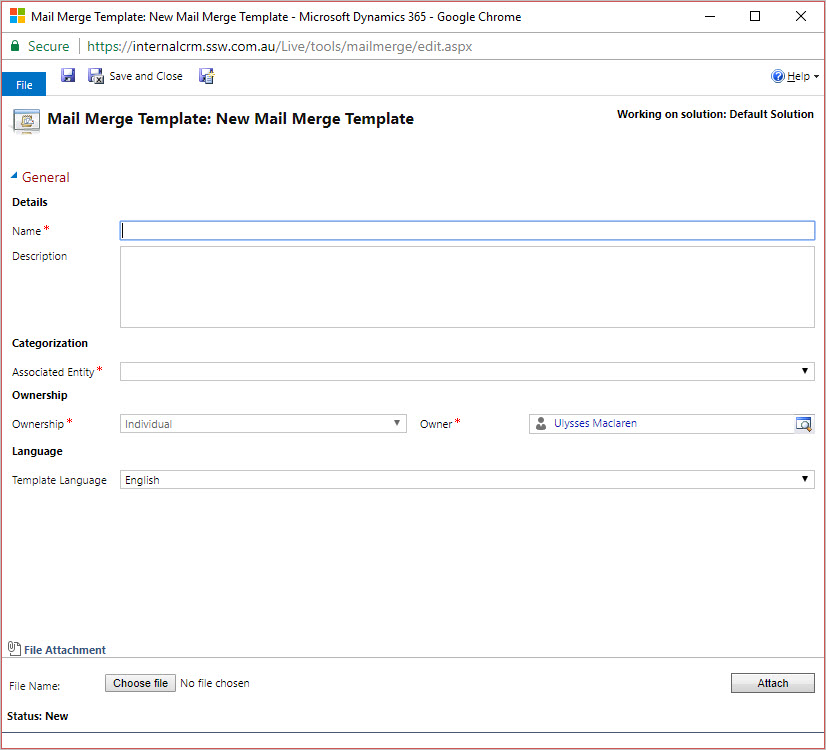This screenshot has width=826, height=750.
Task: Click into the Name text field
Action: 467,230
